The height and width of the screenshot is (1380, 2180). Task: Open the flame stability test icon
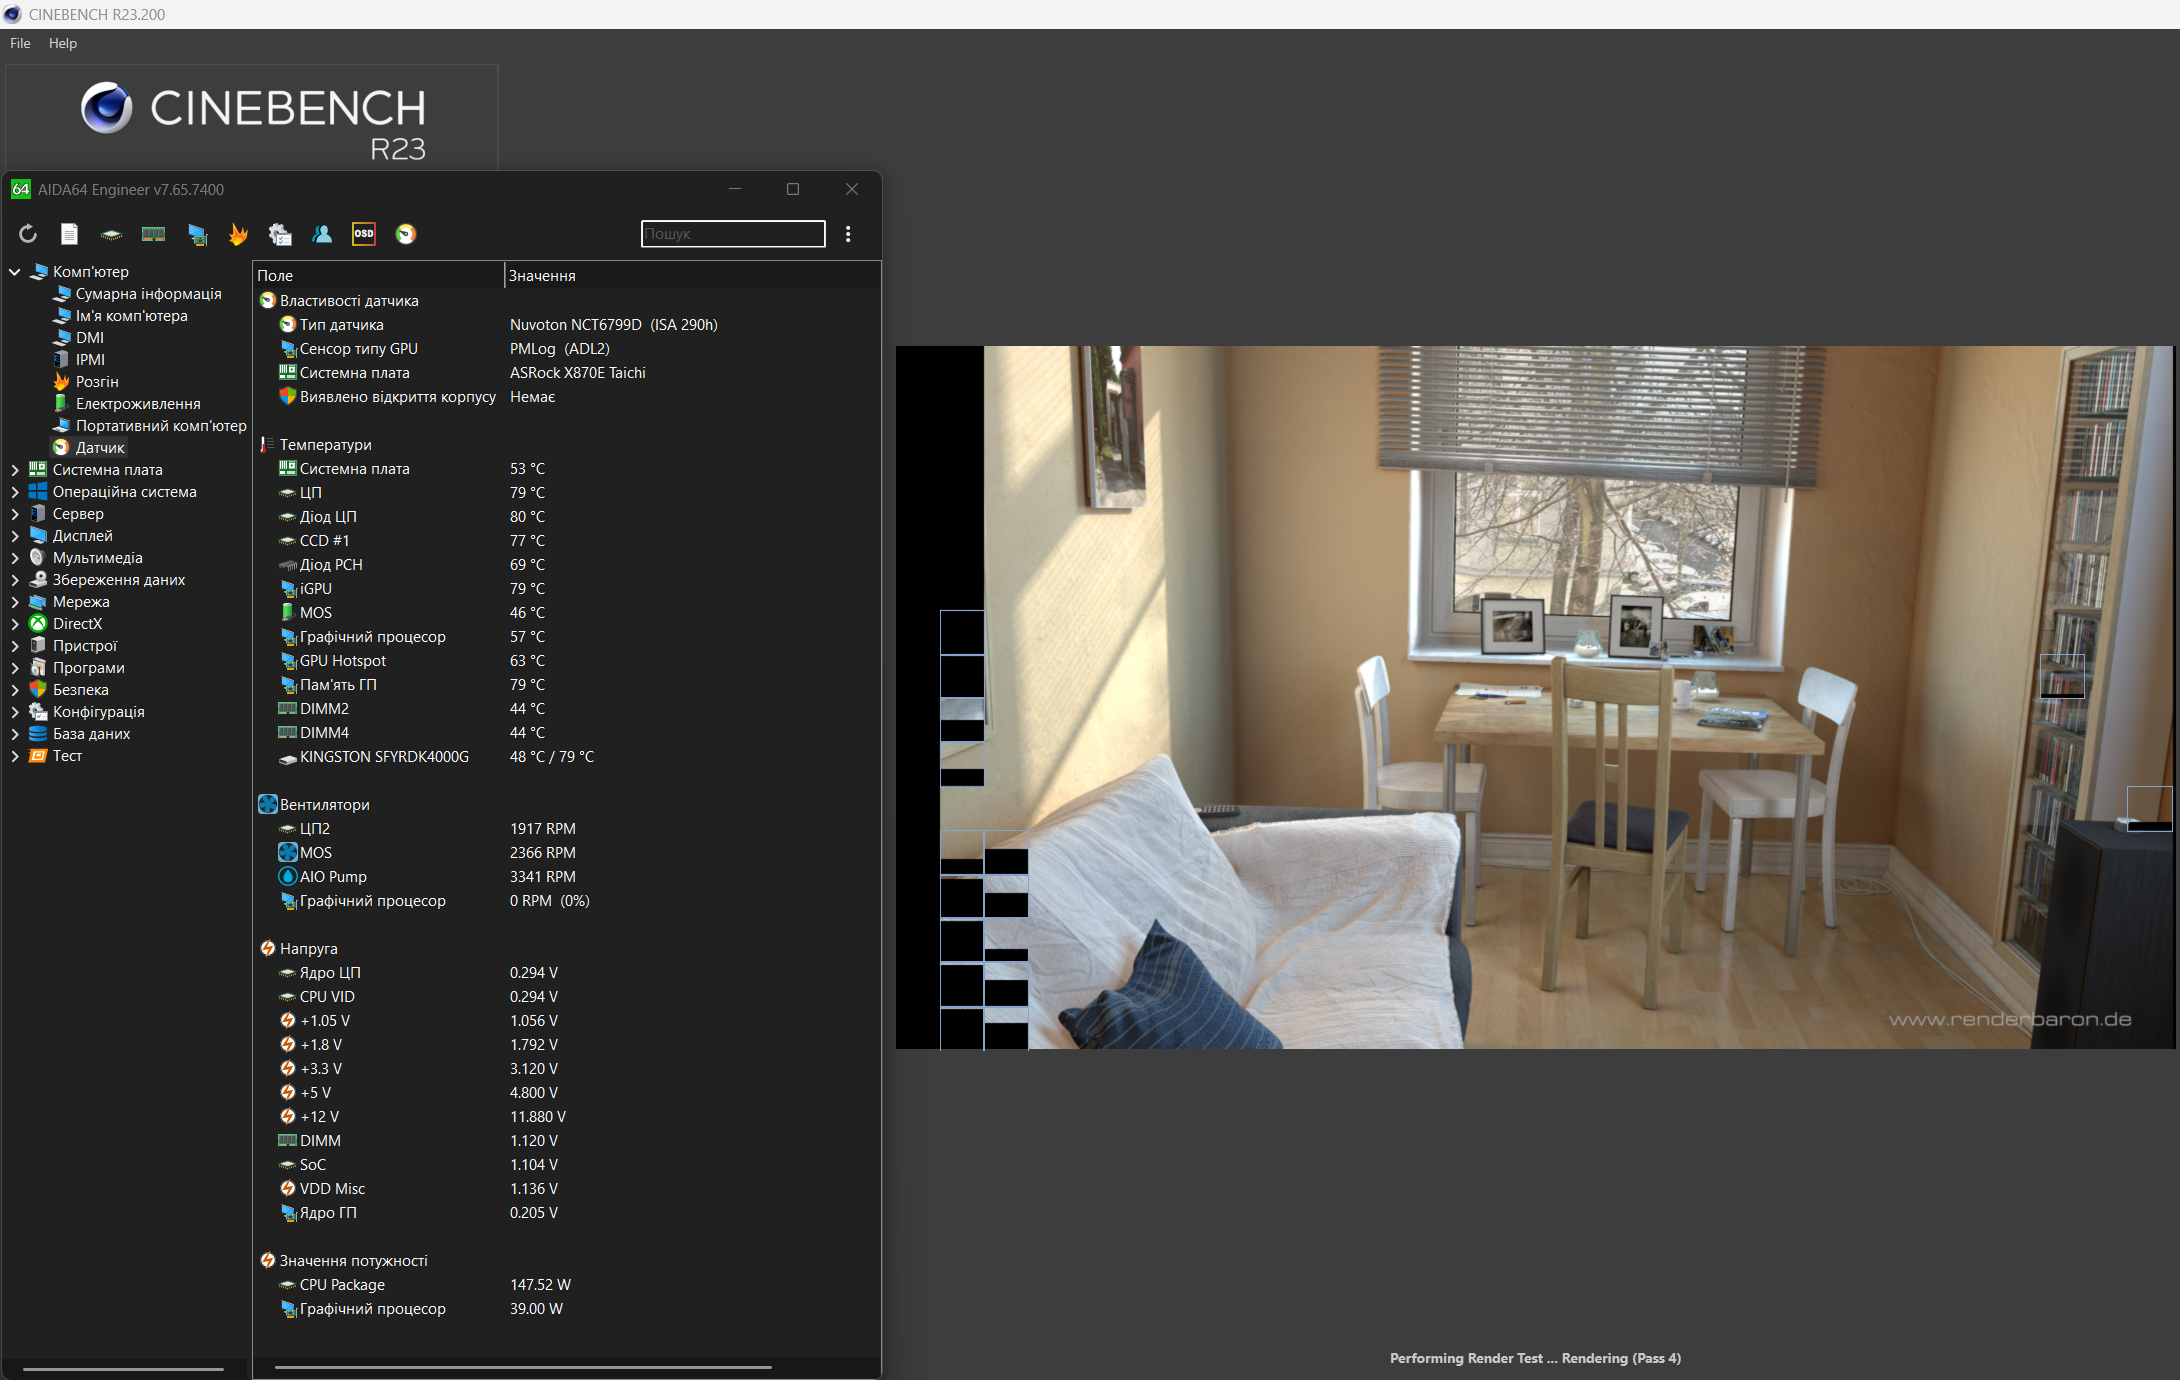pyautogui.click(x=238, y=234)
